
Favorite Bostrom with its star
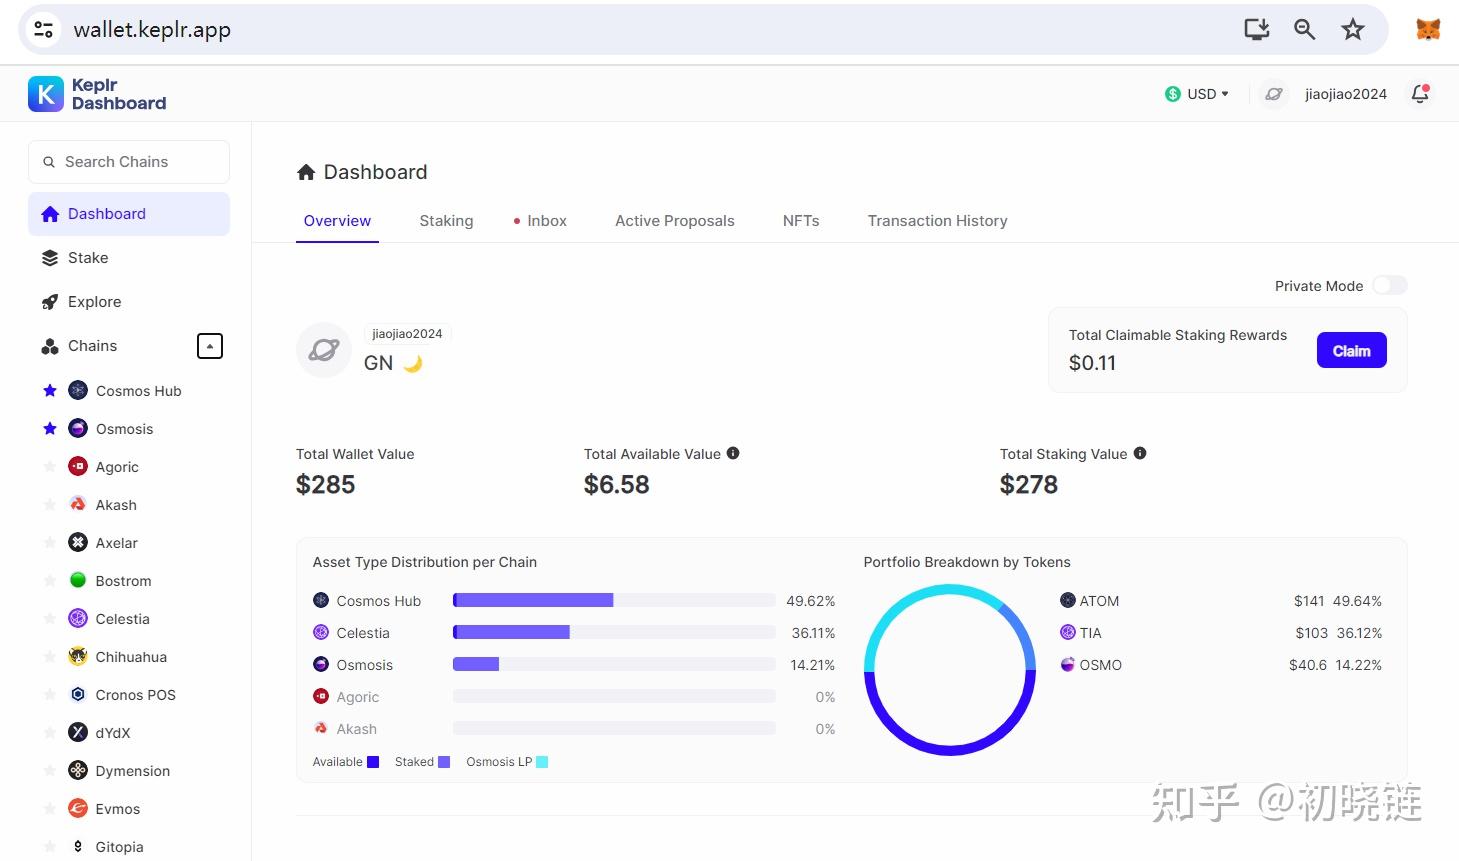click(50, 581)
